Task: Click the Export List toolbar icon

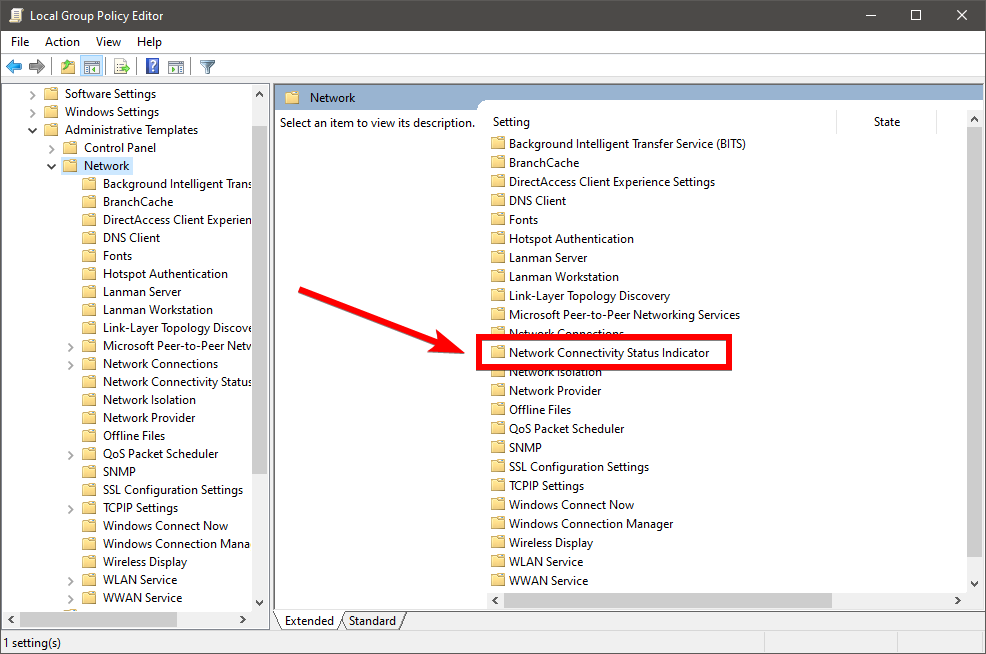Action: (122, 67)
